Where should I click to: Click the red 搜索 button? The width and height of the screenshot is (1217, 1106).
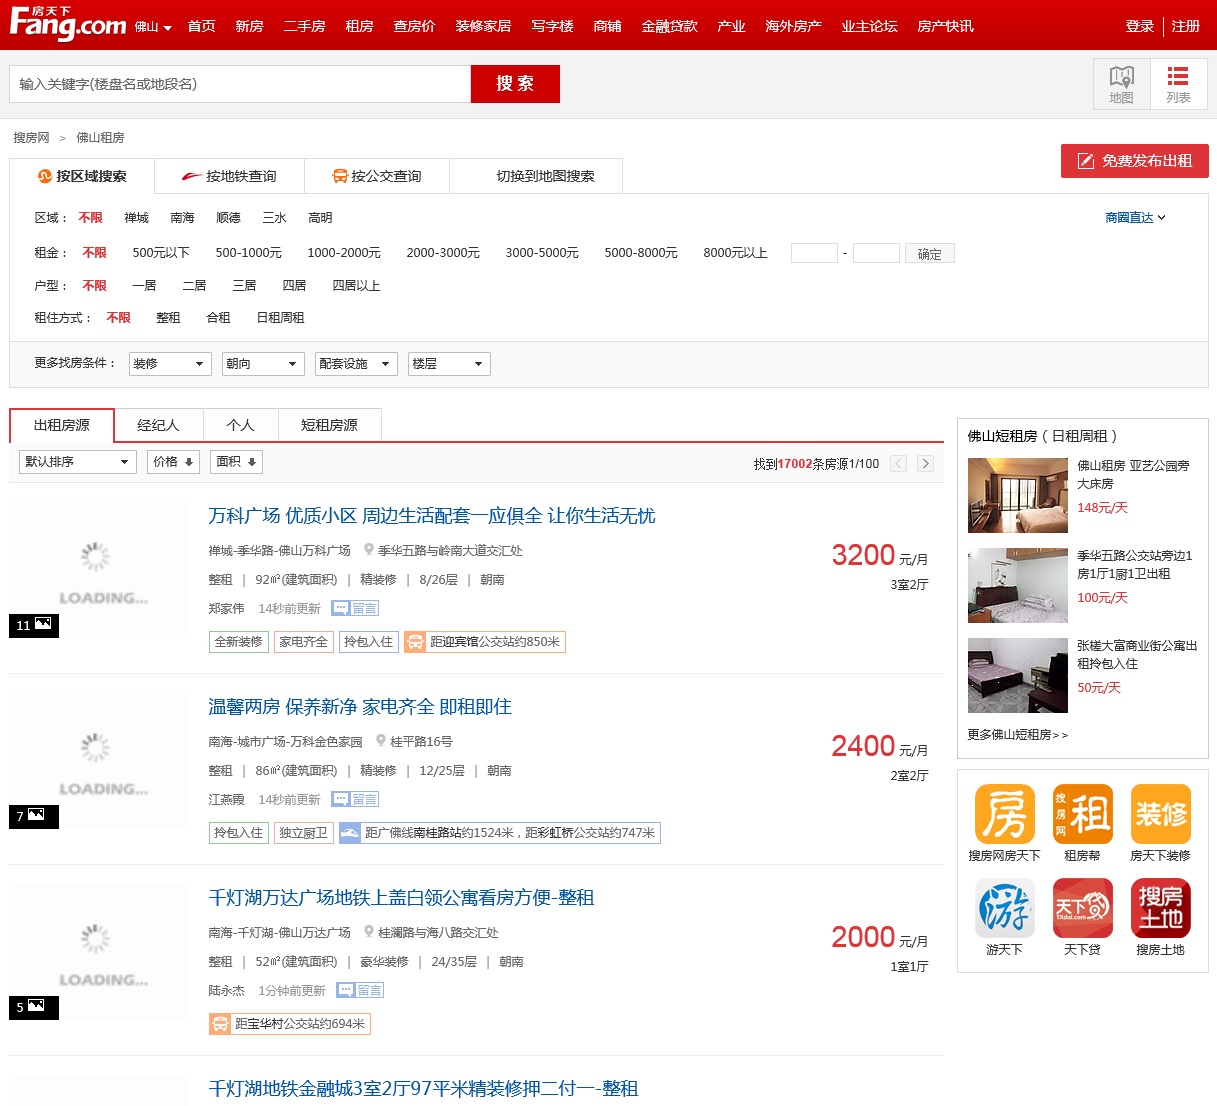(515, 84)
